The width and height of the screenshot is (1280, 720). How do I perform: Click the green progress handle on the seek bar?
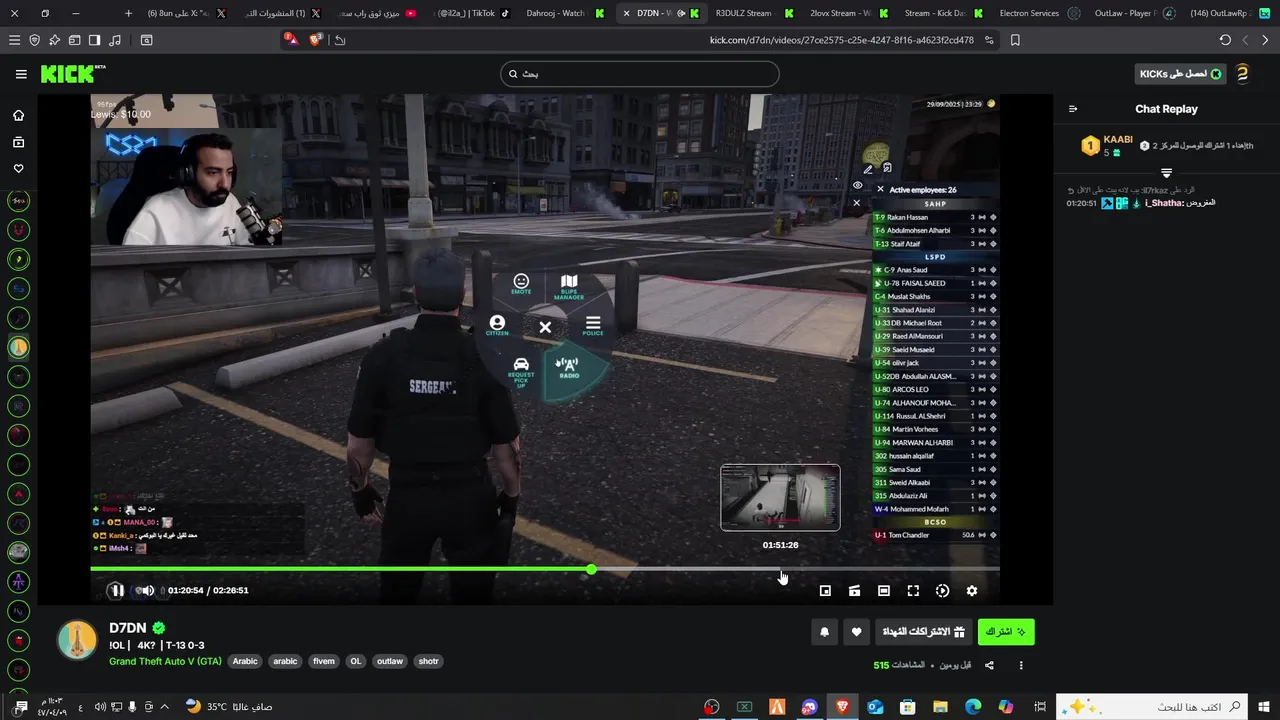click(592, 569)
